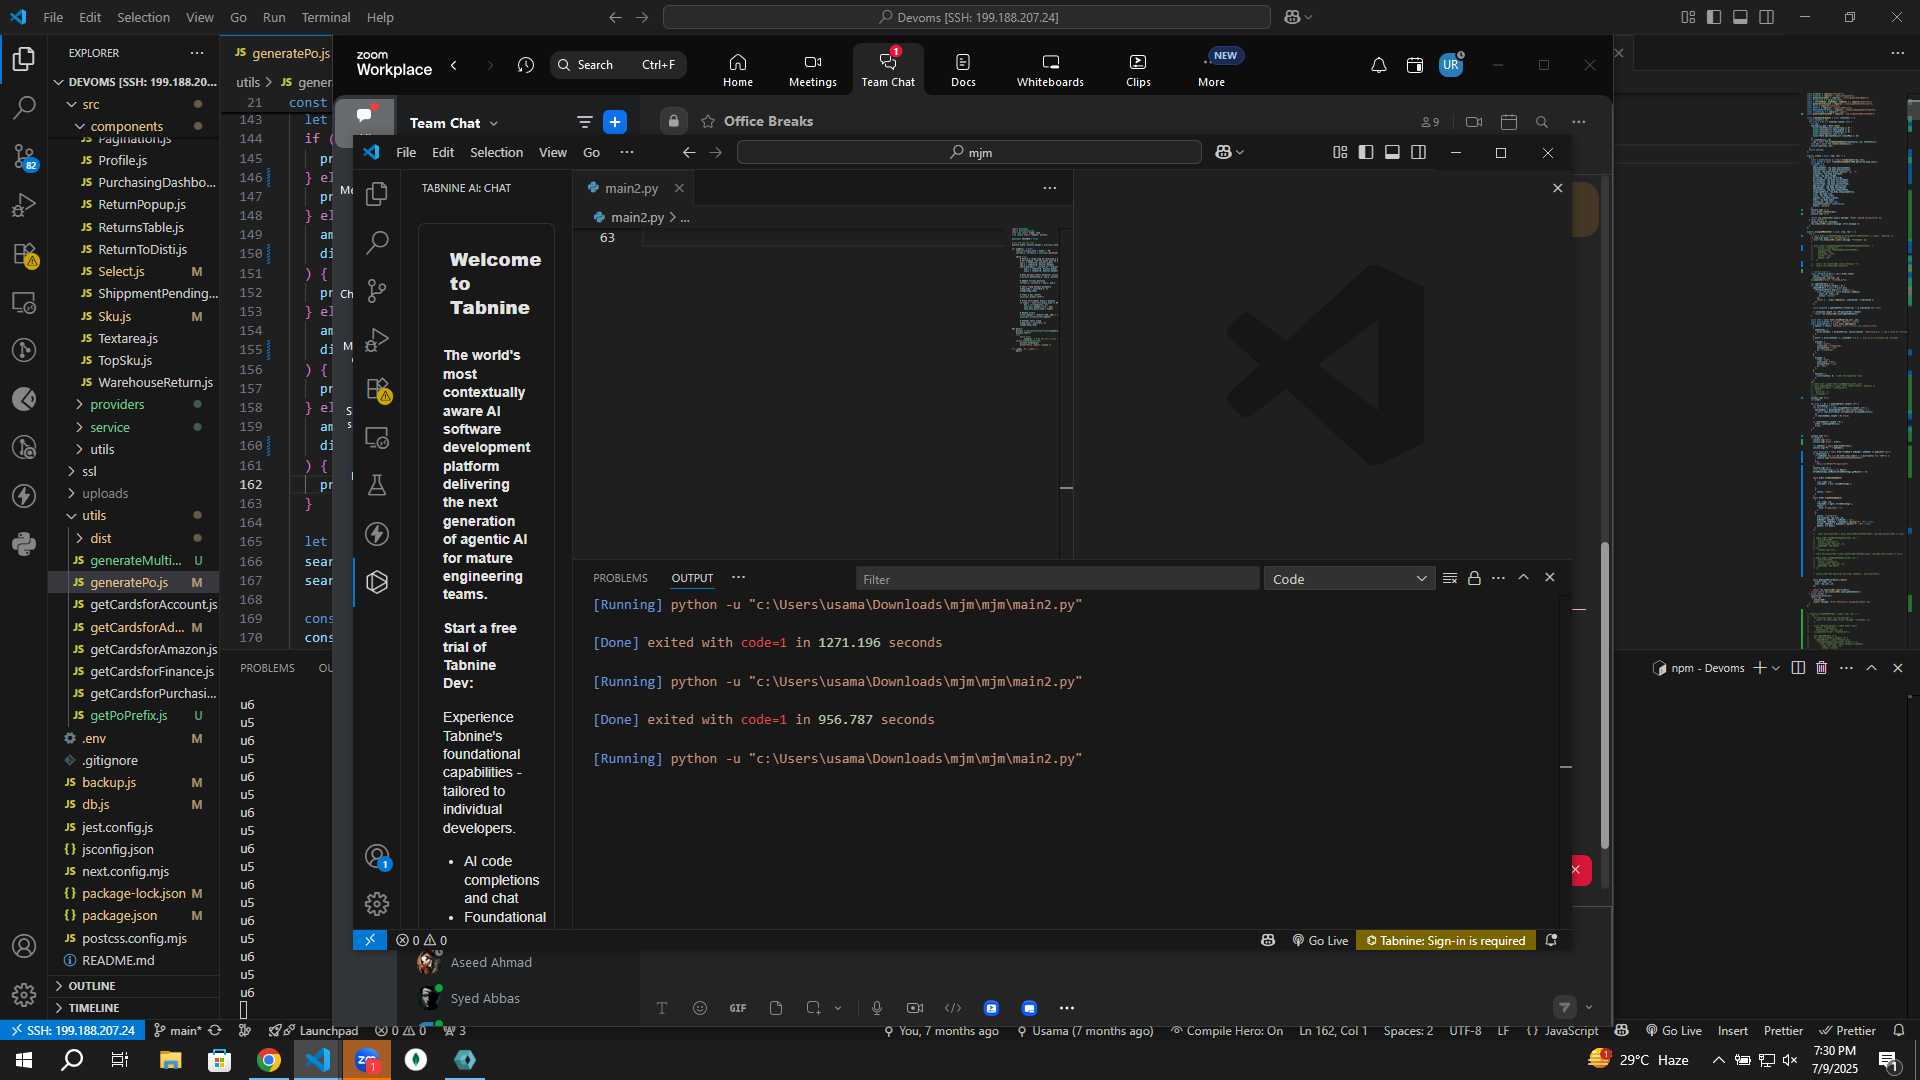Toggle panel in inner VS Code title bar

(1392, 152)
